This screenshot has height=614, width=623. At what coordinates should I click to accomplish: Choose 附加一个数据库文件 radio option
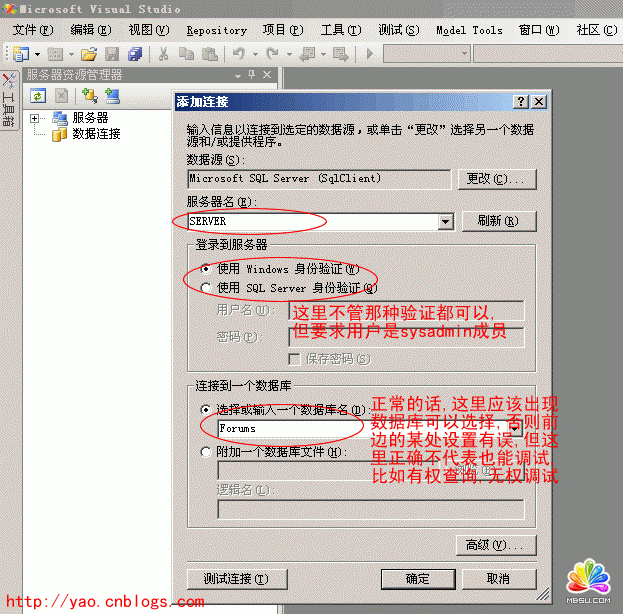tap(206, 452)
